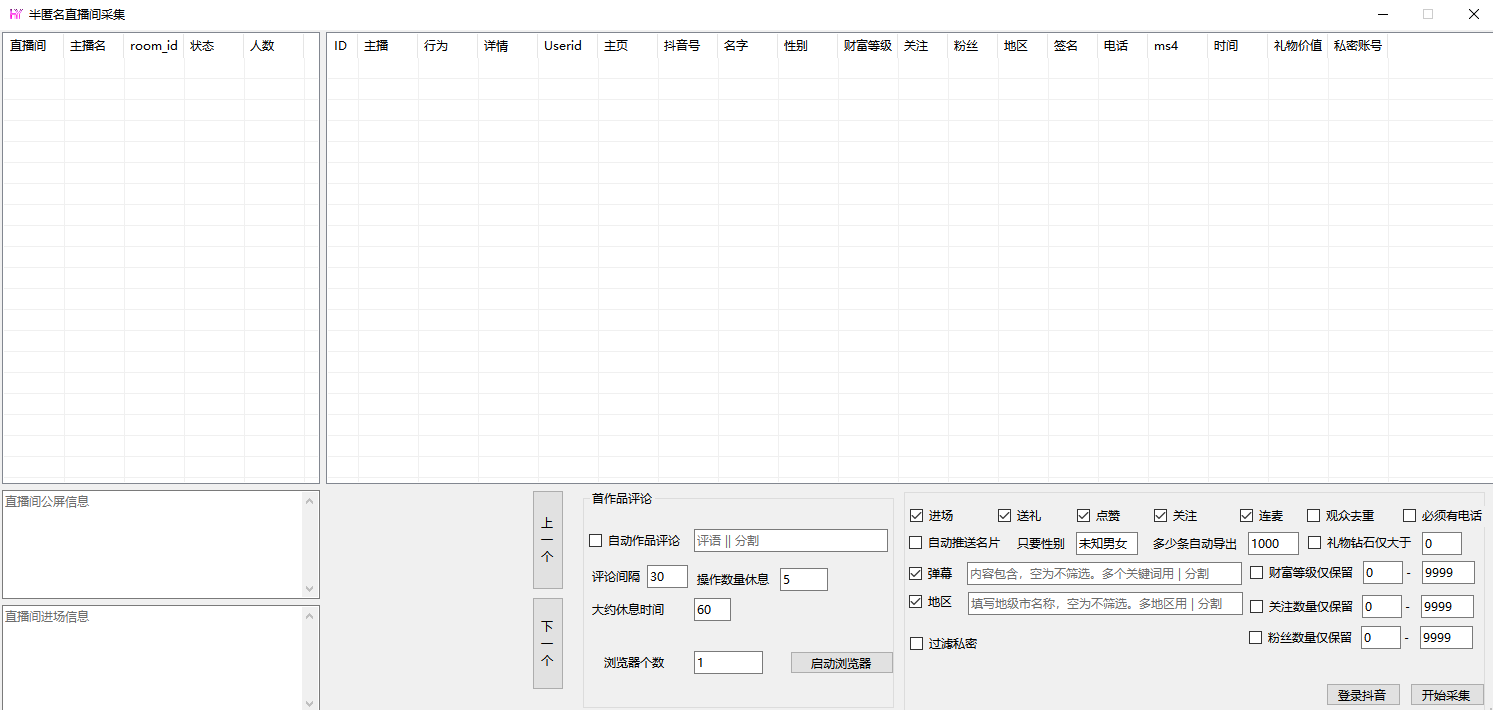Click the 下一个 button
The width and height of the screenshot is (1493, 710).
[x=547, y=643]
